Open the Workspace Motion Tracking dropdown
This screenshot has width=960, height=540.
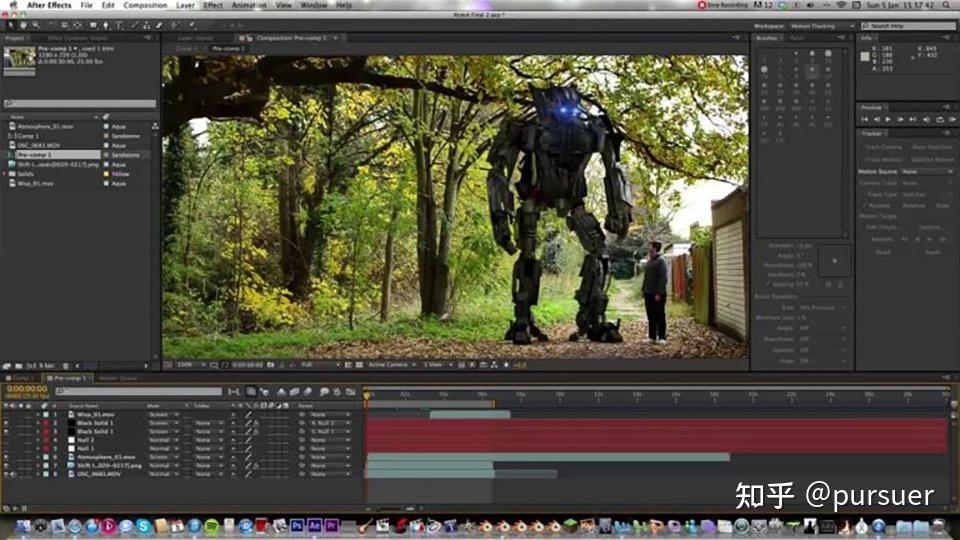tap(822, 26)
